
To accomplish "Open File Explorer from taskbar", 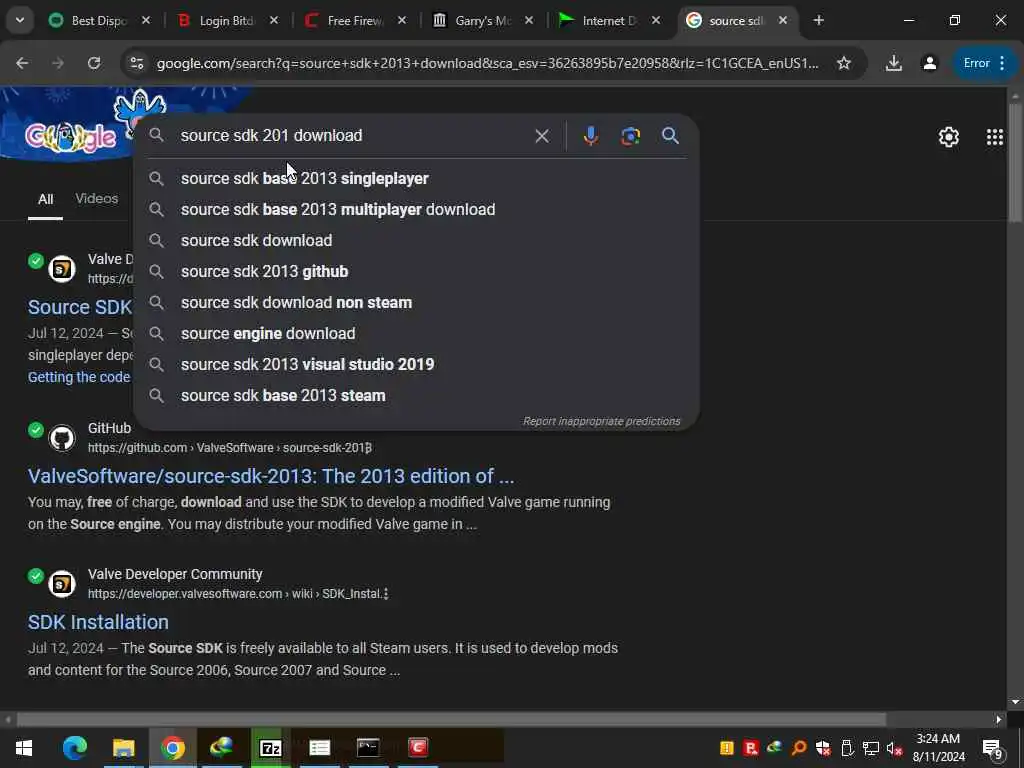I will [x=123, y=748].
